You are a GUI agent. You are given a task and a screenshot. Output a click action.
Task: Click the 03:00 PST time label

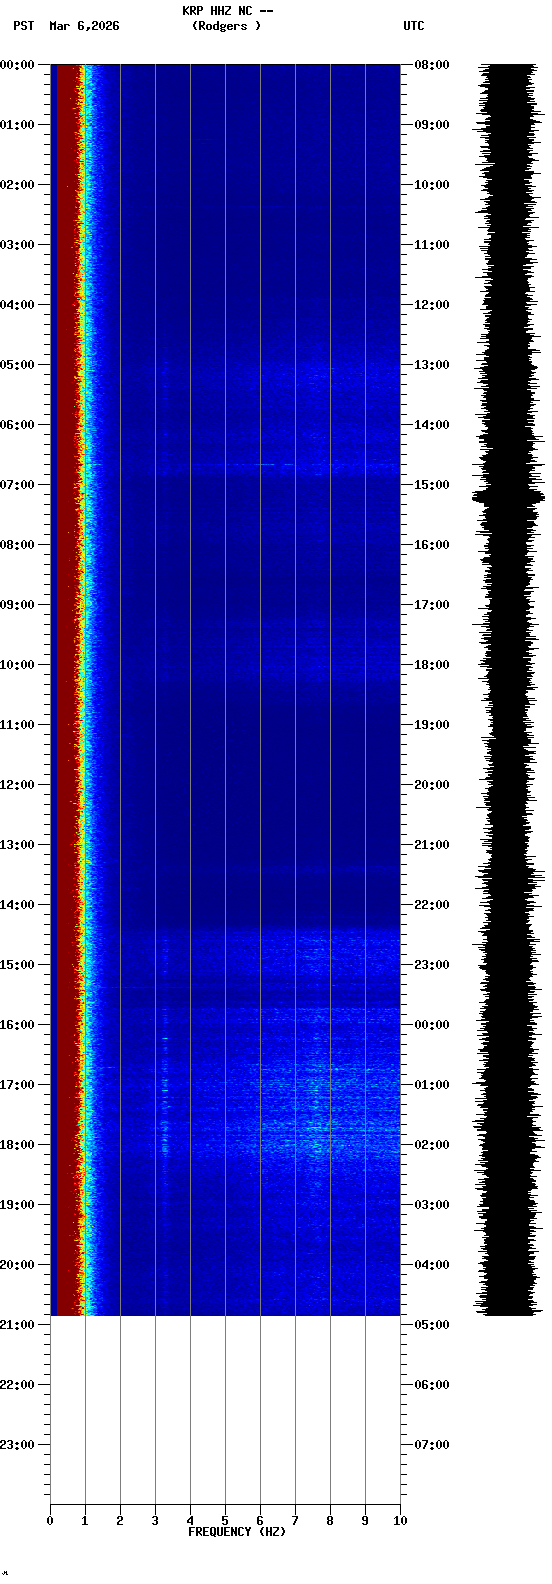point(18,245)
